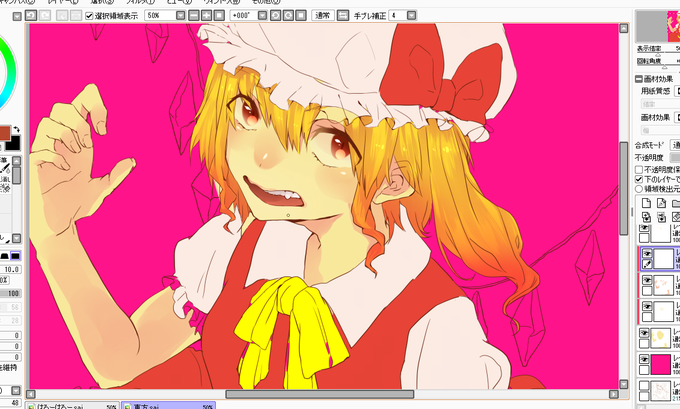The image size is (680, 409).
Task: Click the transfer down layer button
Action: coord(646,217)
